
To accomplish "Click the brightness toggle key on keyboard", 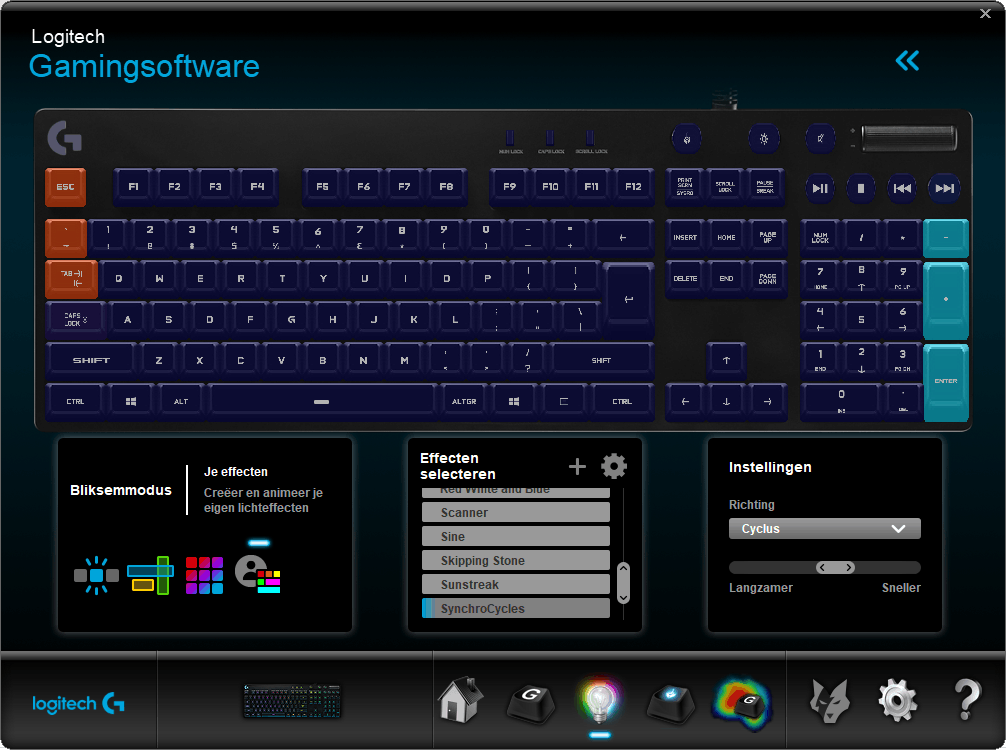I will pos(763,139).
